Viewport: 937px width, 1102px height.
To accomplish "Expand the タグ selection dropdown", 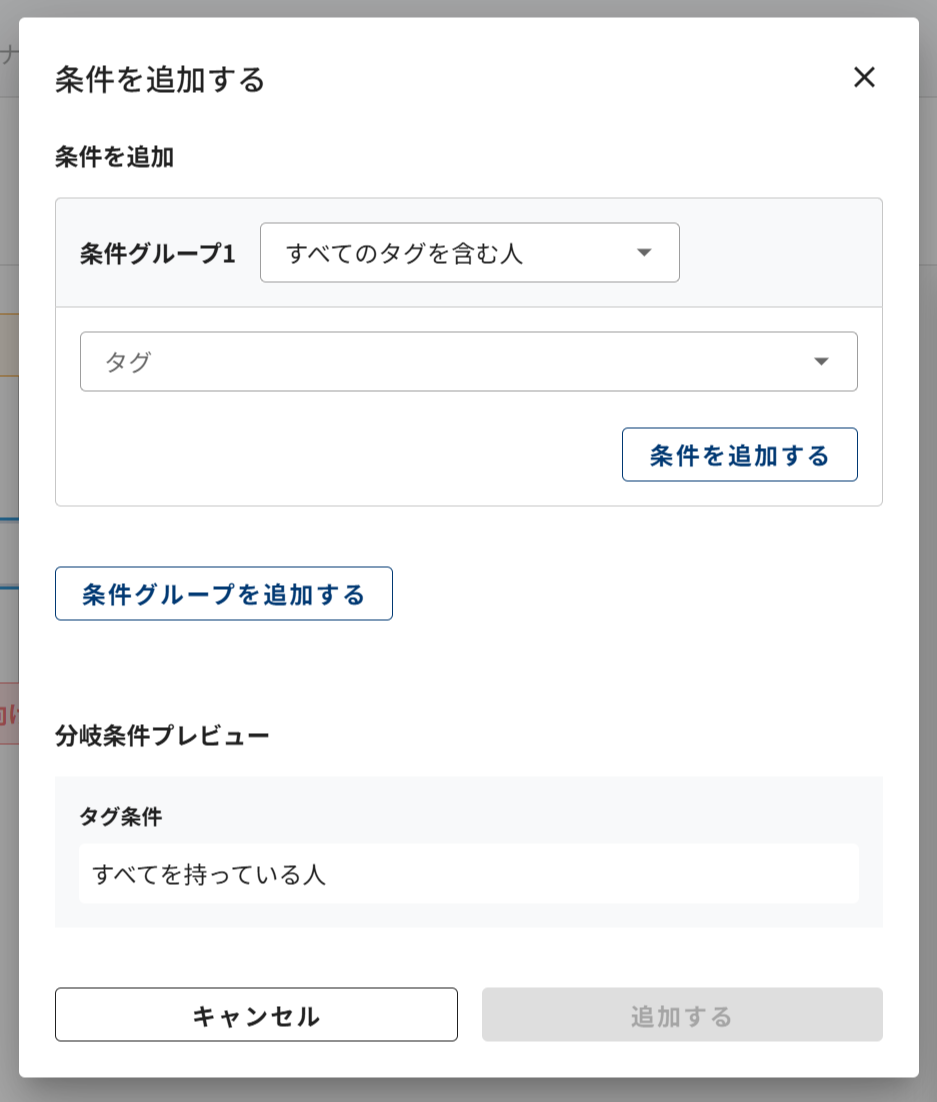I will point(468,362).
